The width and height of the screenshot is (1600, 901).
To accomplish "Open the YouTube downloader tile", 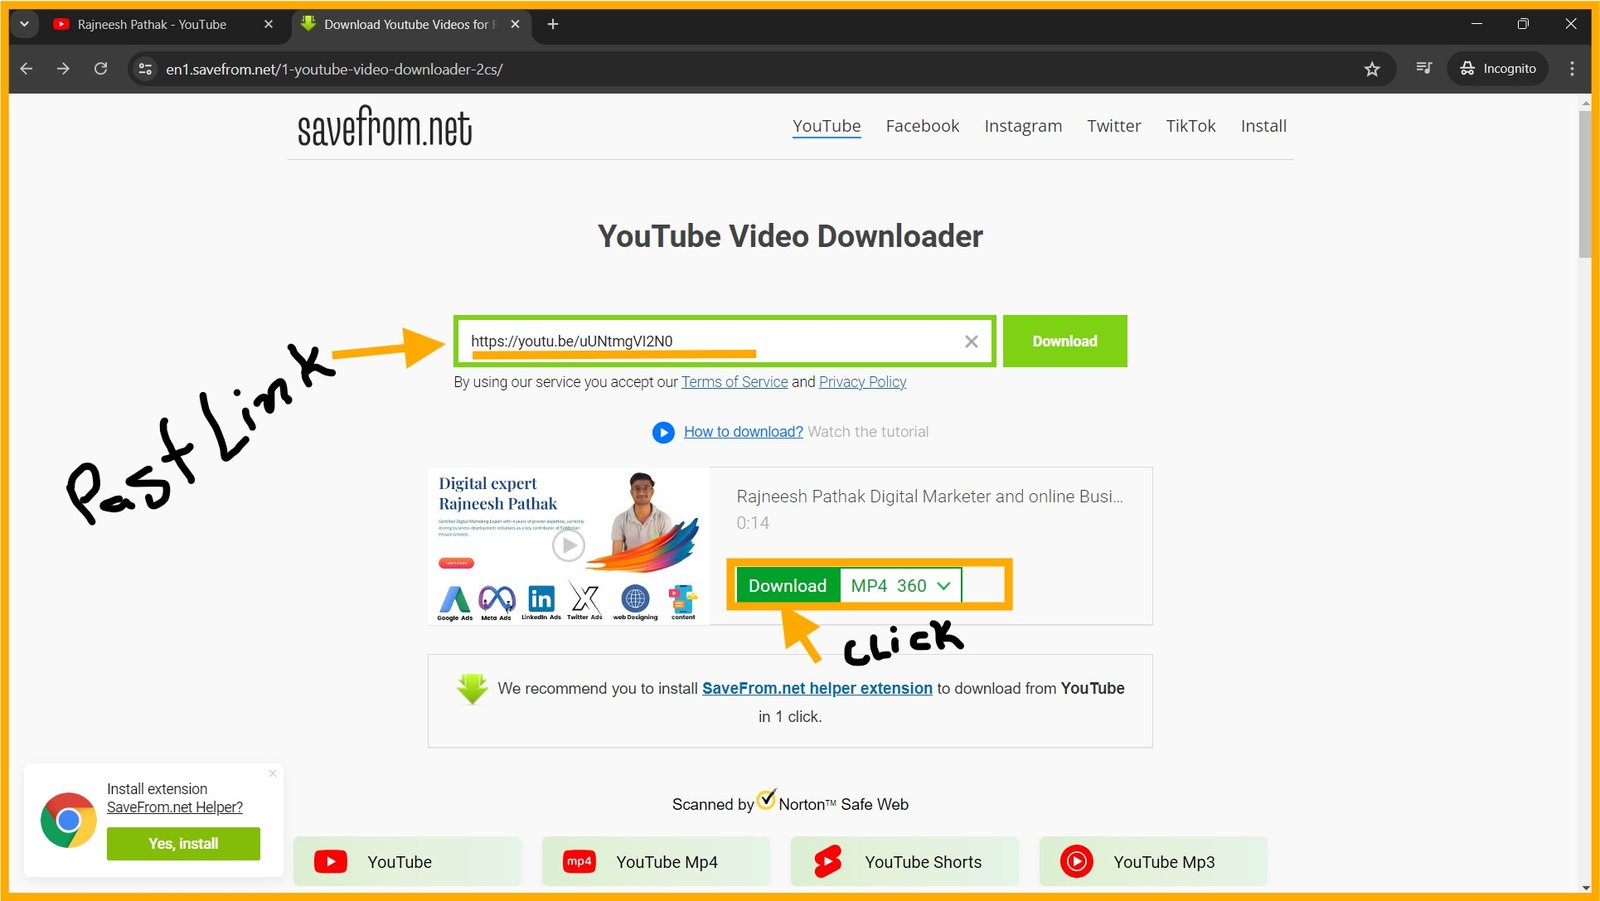I will click(407, 861).
